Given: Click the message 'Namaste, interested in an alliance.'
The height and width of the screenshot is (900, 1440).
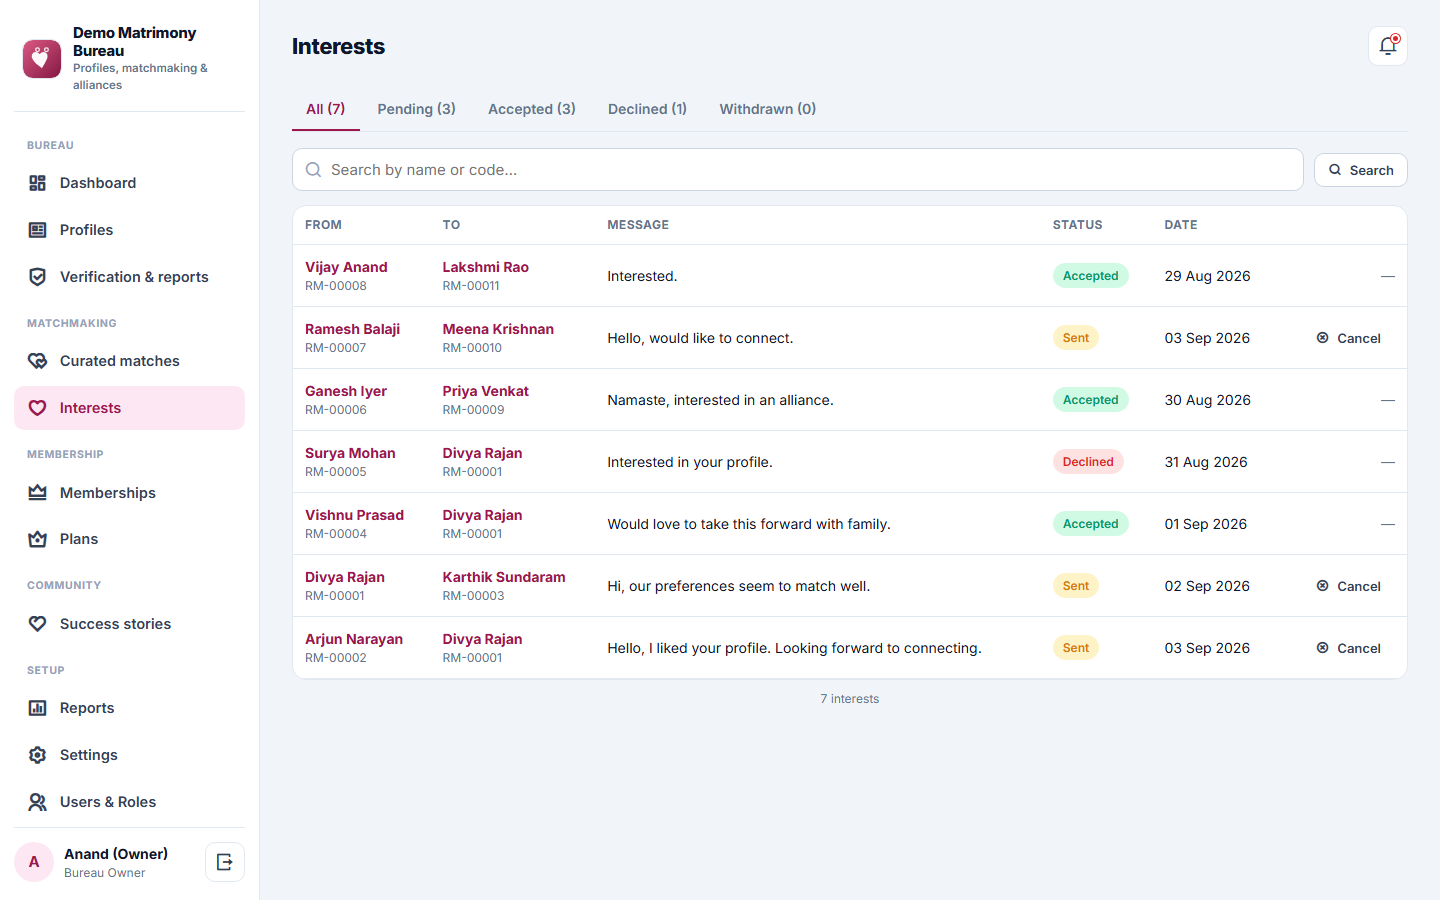Looking at the screenshot, I should (x=720, y=400).
